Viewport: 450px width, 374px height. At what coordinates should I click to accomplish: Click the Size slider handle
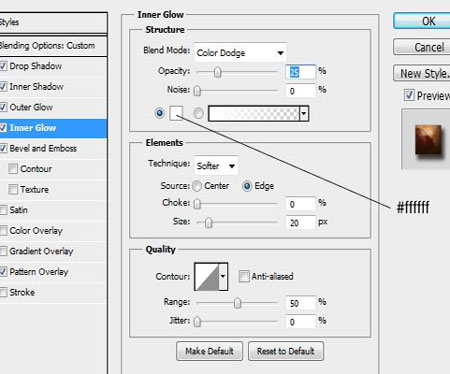pyautogui.click(x=209, y=222)
